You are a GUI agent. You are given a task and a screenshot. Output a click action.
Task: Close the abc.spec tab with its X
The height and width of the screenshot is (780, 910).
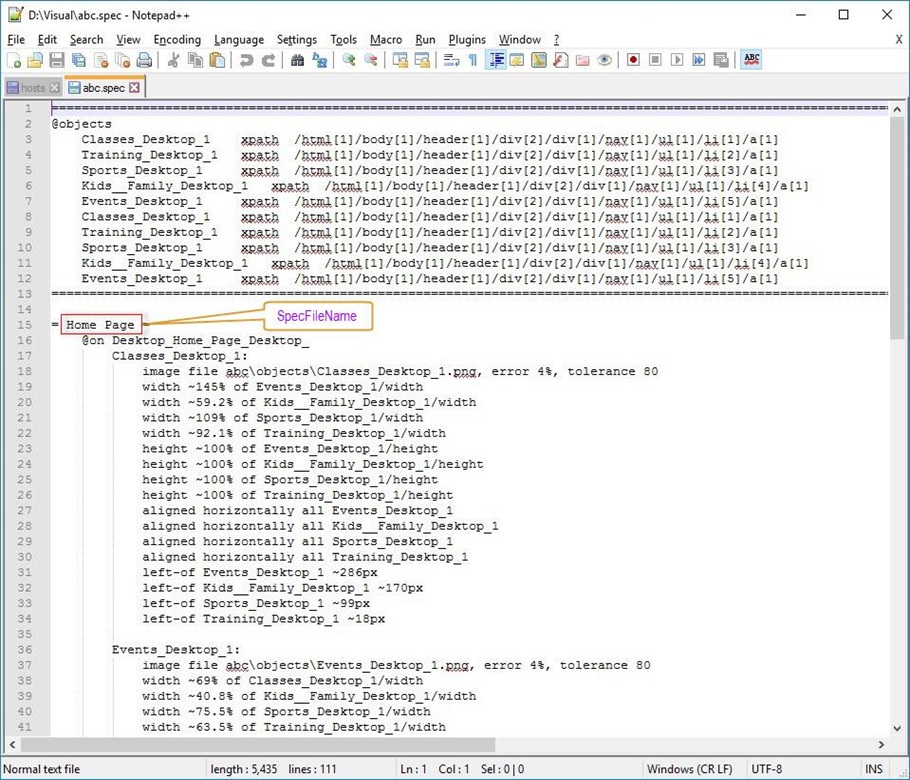click(135, 88)
